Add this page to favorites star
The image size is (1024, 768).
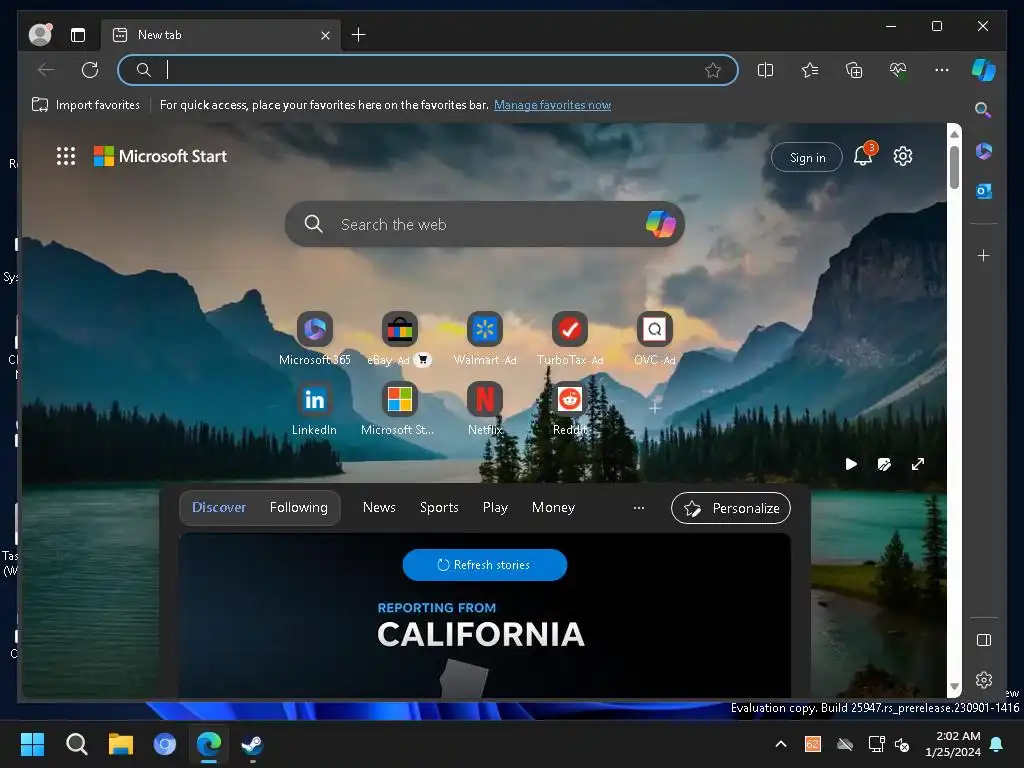point(713,70)
